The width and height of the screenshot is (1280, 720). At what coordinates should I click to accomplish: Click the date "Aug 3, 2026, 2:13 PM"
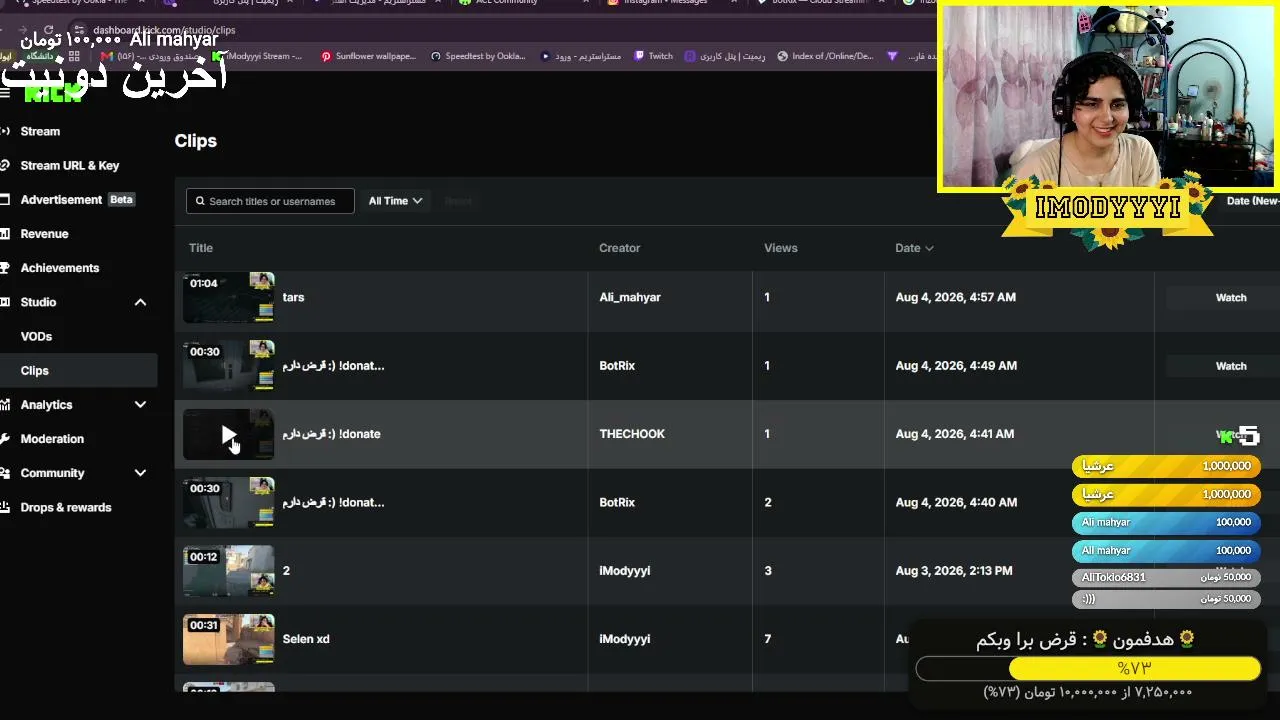coord(954,570)
